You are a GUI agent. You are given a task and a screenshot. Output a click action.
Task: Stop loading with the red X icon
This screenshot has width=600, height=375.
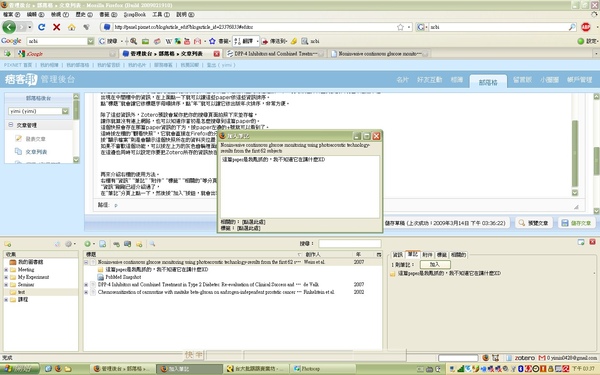click(57, 27)
